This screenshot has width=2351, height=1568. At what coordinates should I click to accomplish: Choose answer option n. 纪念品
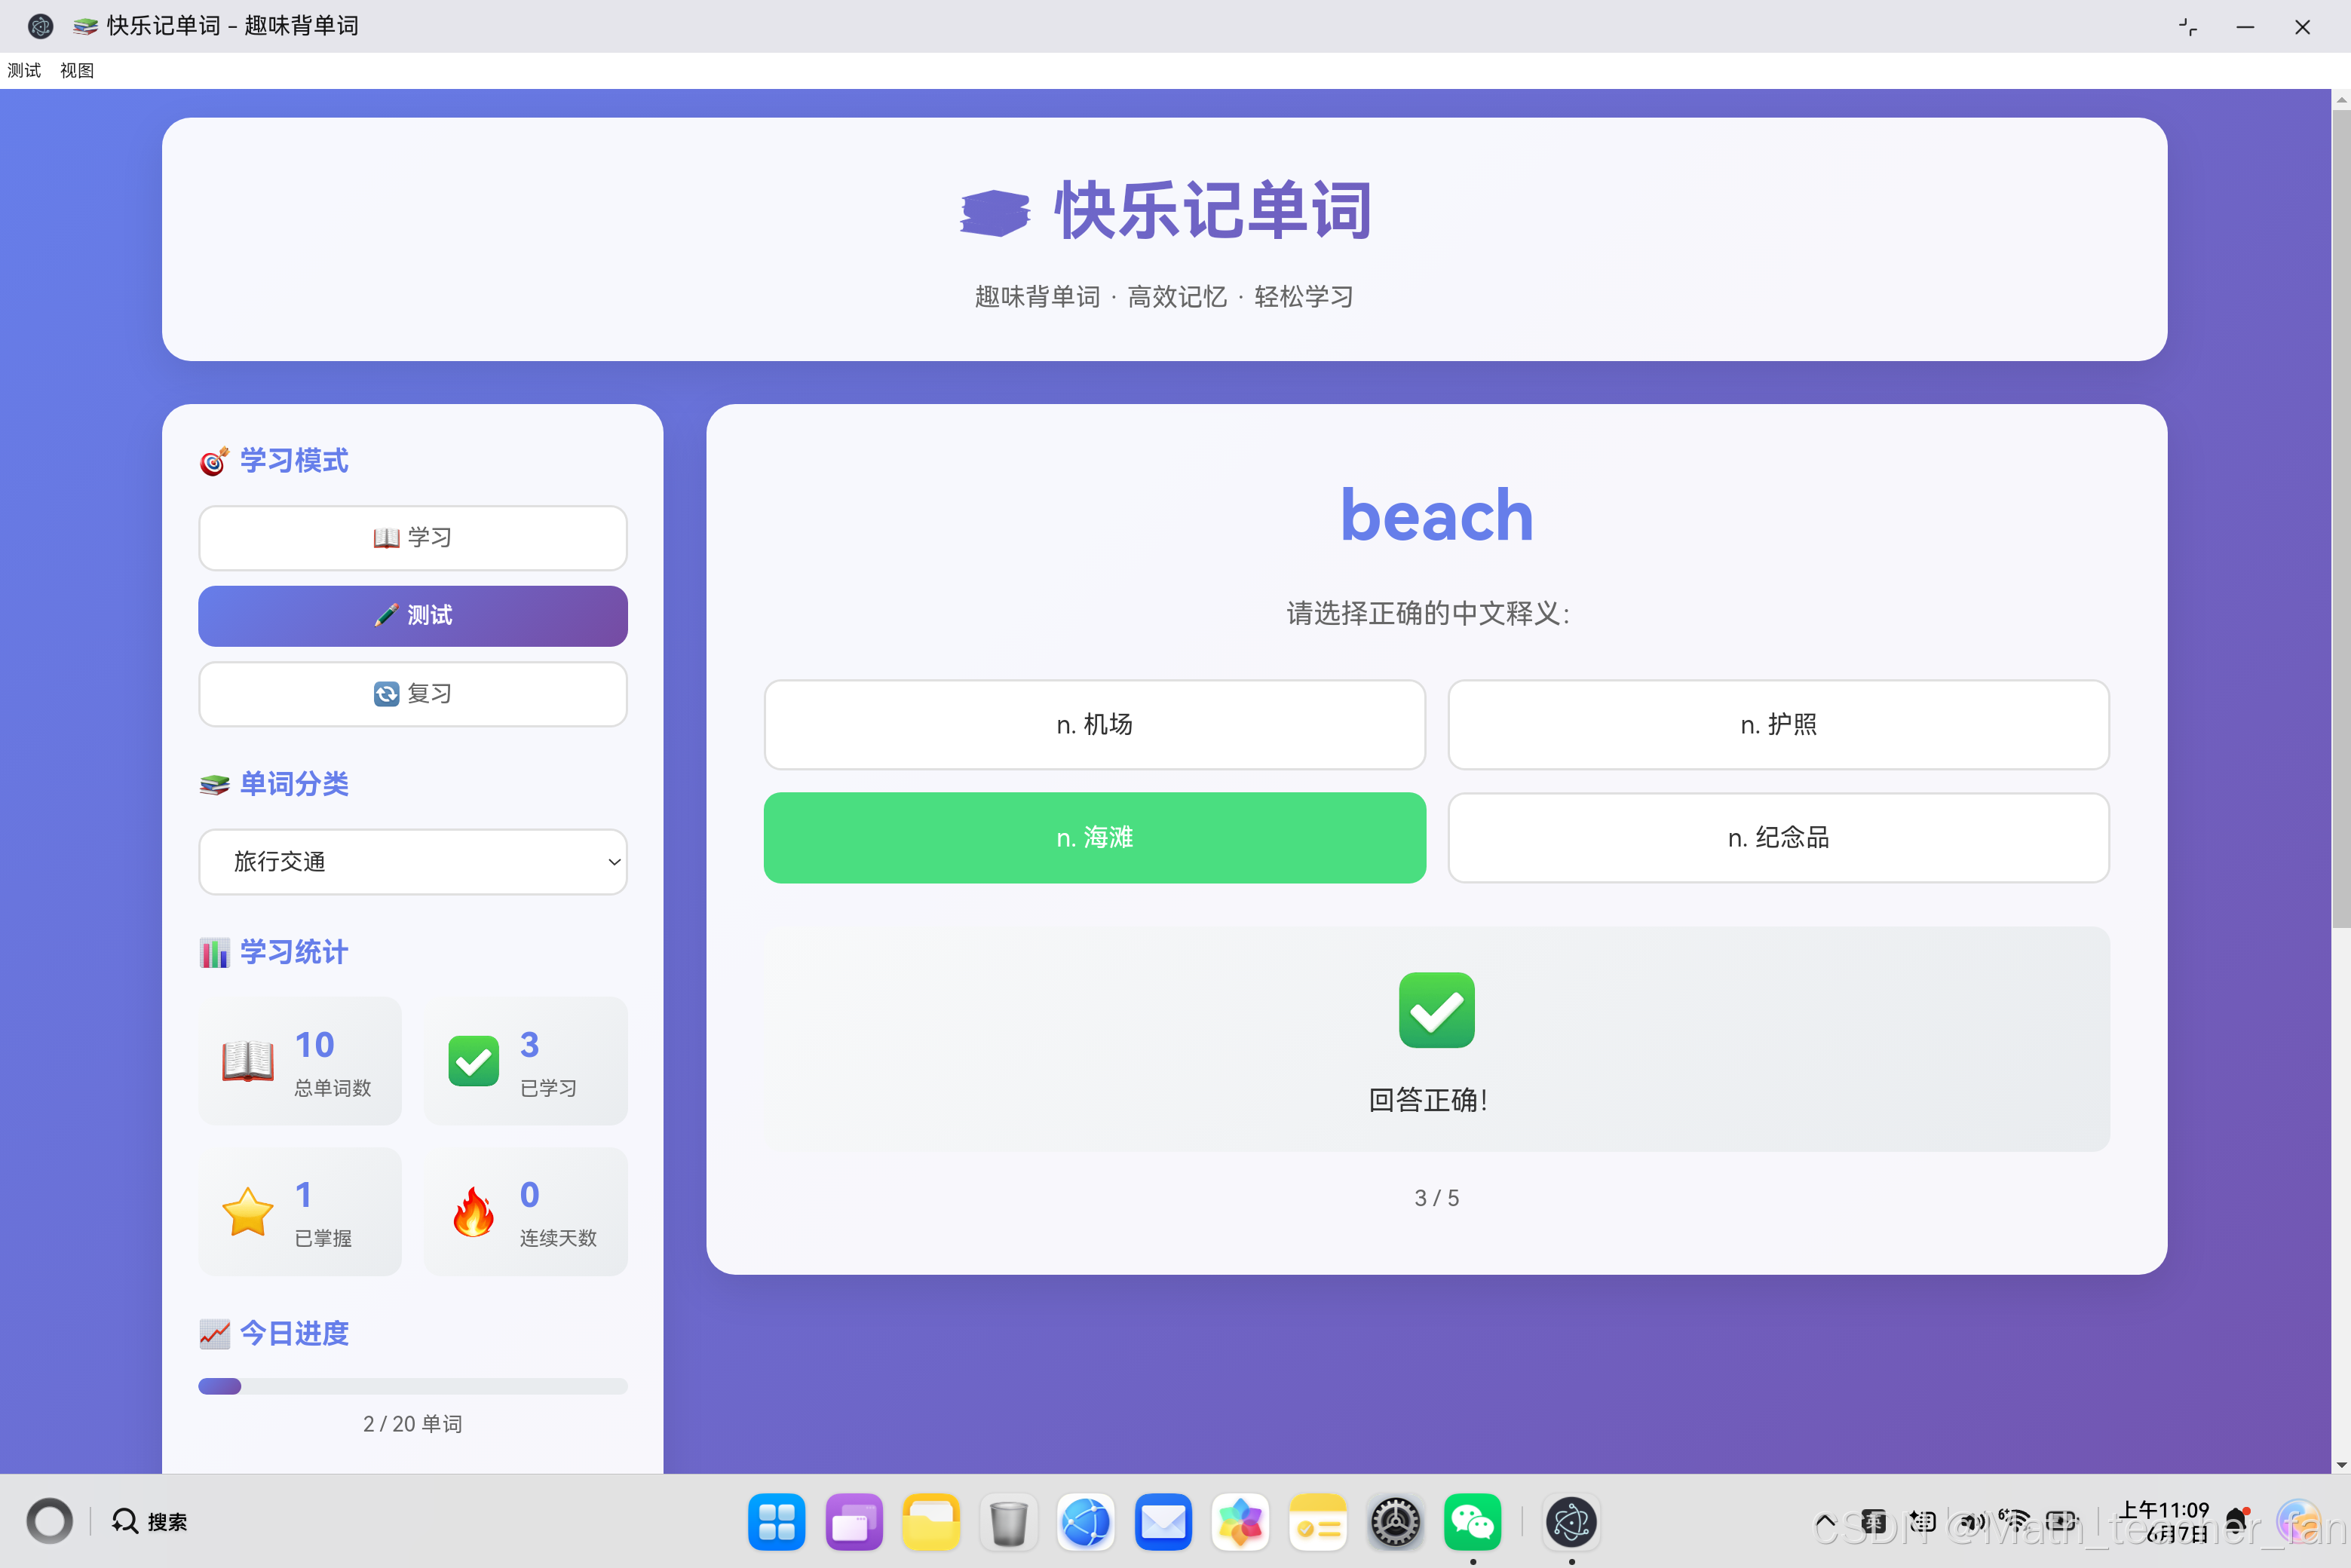(x=1778, y=837)
